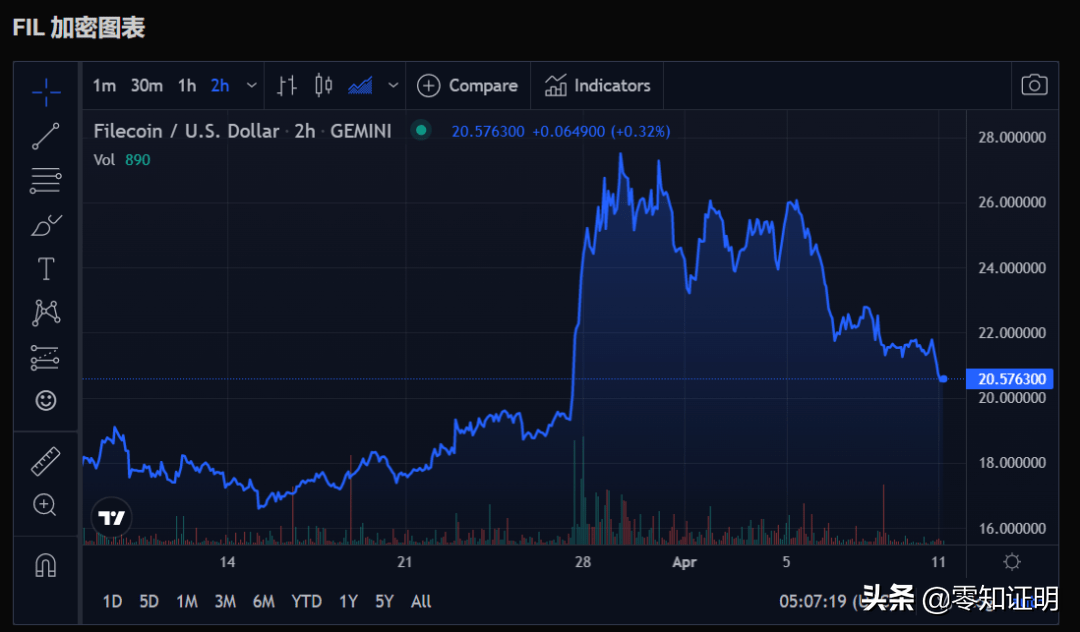Image resolution: width=1080 pixels, height=632 pixels.
Task: Click the green market status indicator dot
Action: coord(421,130)
